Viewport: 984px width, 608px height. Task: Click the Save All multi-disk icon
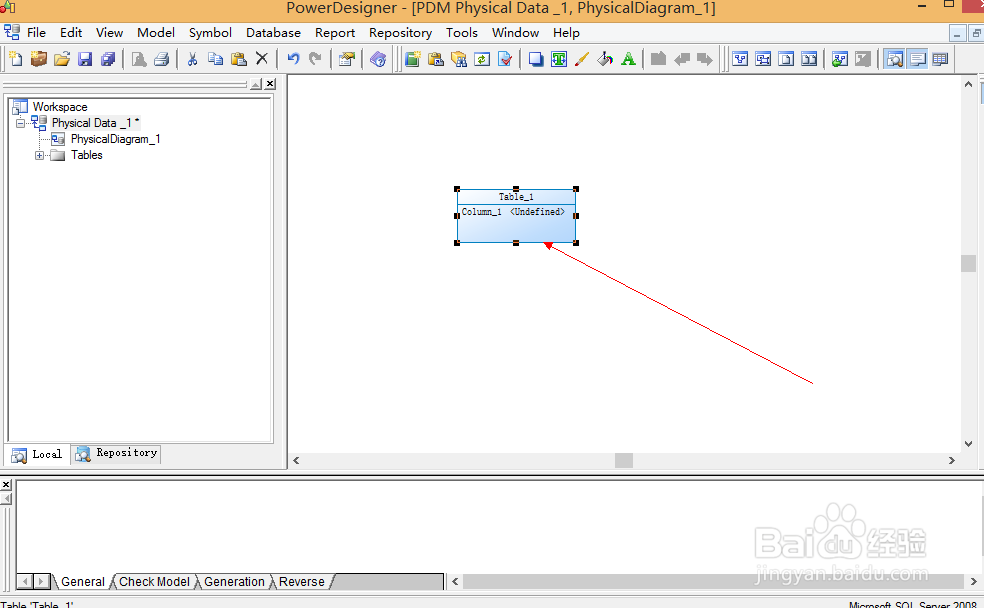[x=108, y=59]
